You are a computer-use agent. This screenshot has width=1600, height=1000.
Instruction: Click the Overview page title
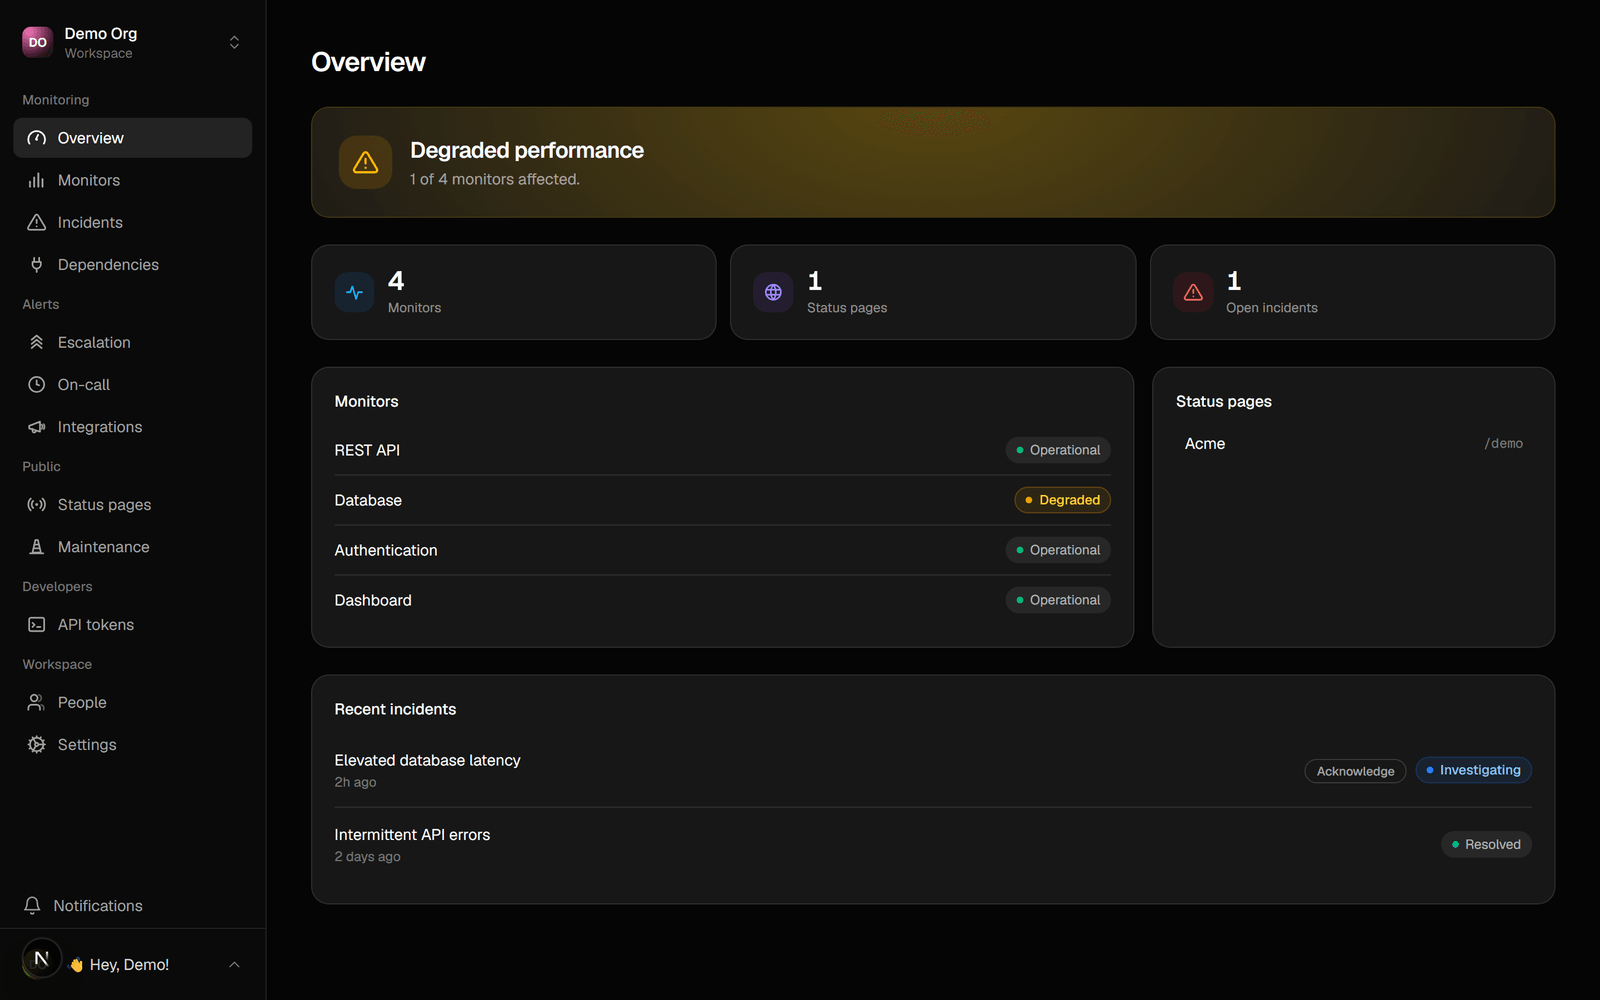[368, 62]
